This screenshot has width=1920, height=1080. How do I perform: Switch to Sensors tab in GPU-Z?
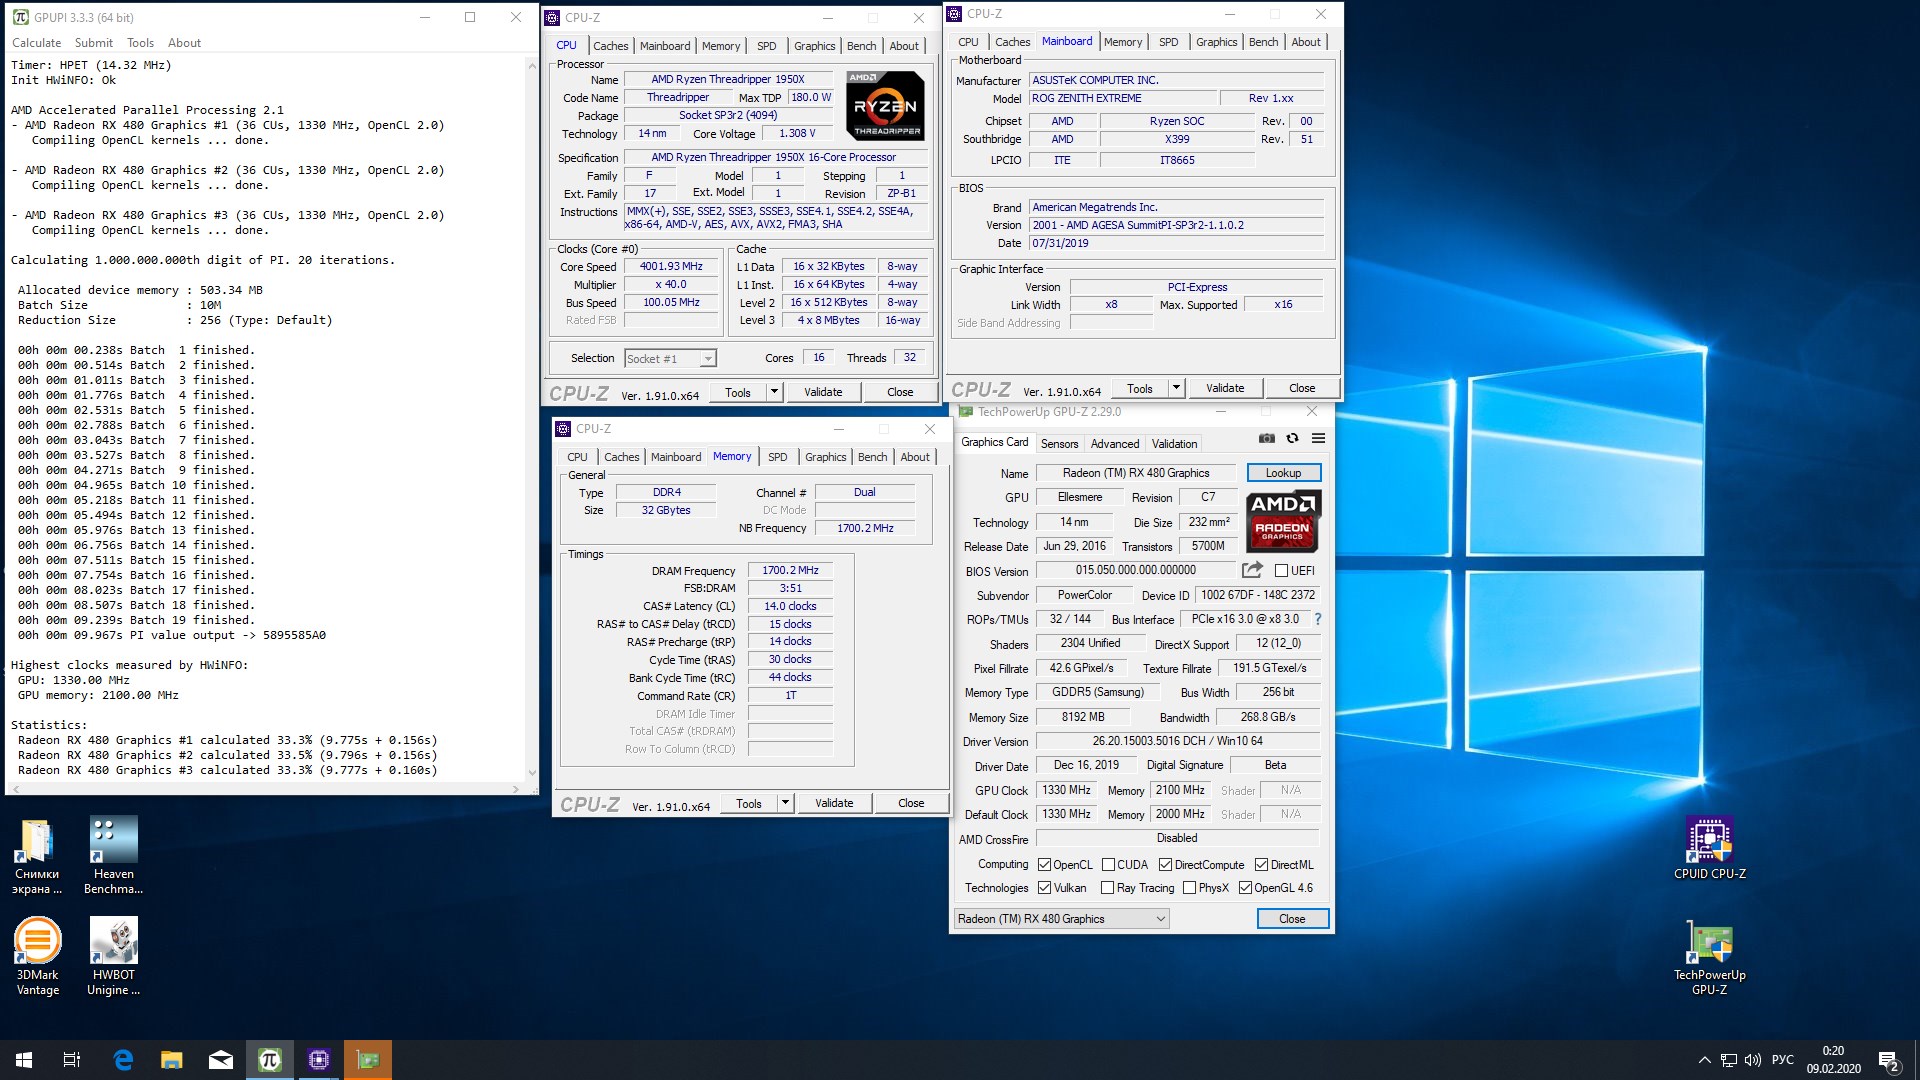(x=1059, y=444)
